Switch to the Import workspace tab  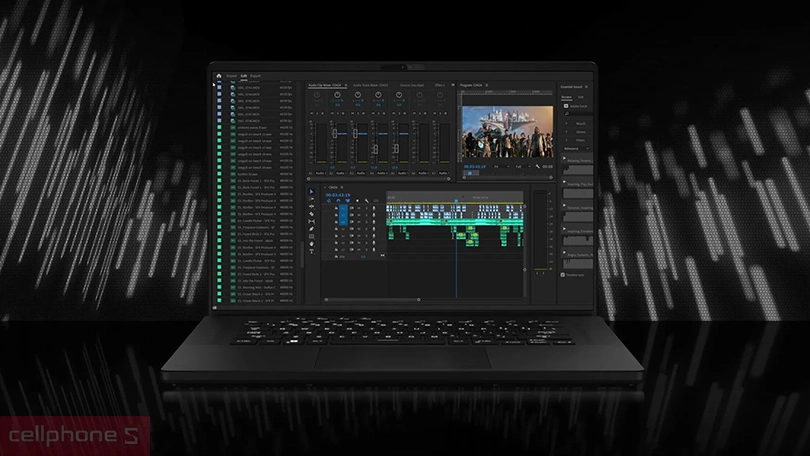(231, 76)
